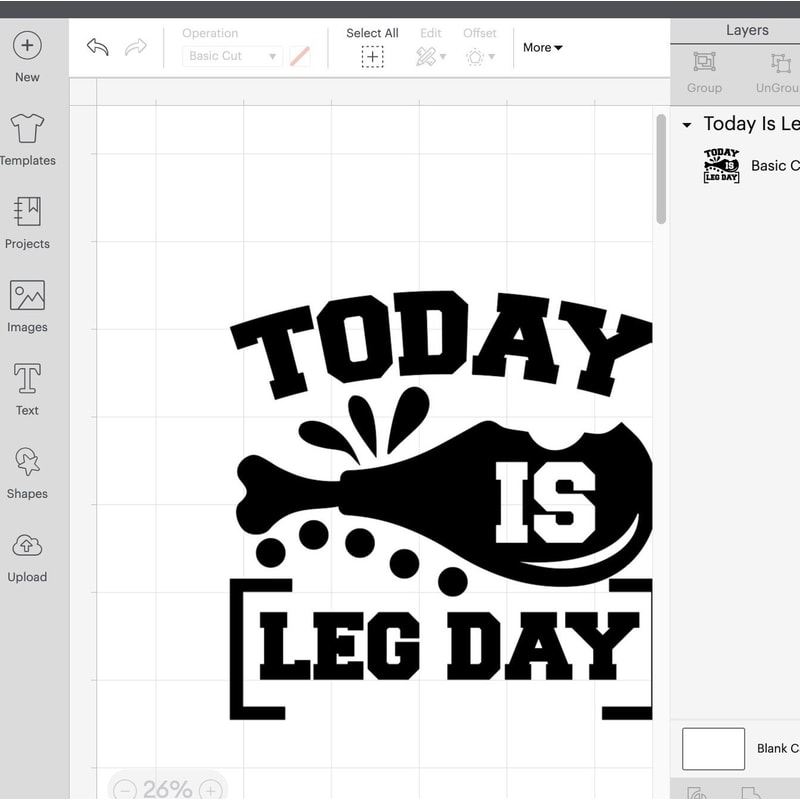Click the Group icon in Layers panel
This screenshot has width=800, height=800.
pos(704,62)
